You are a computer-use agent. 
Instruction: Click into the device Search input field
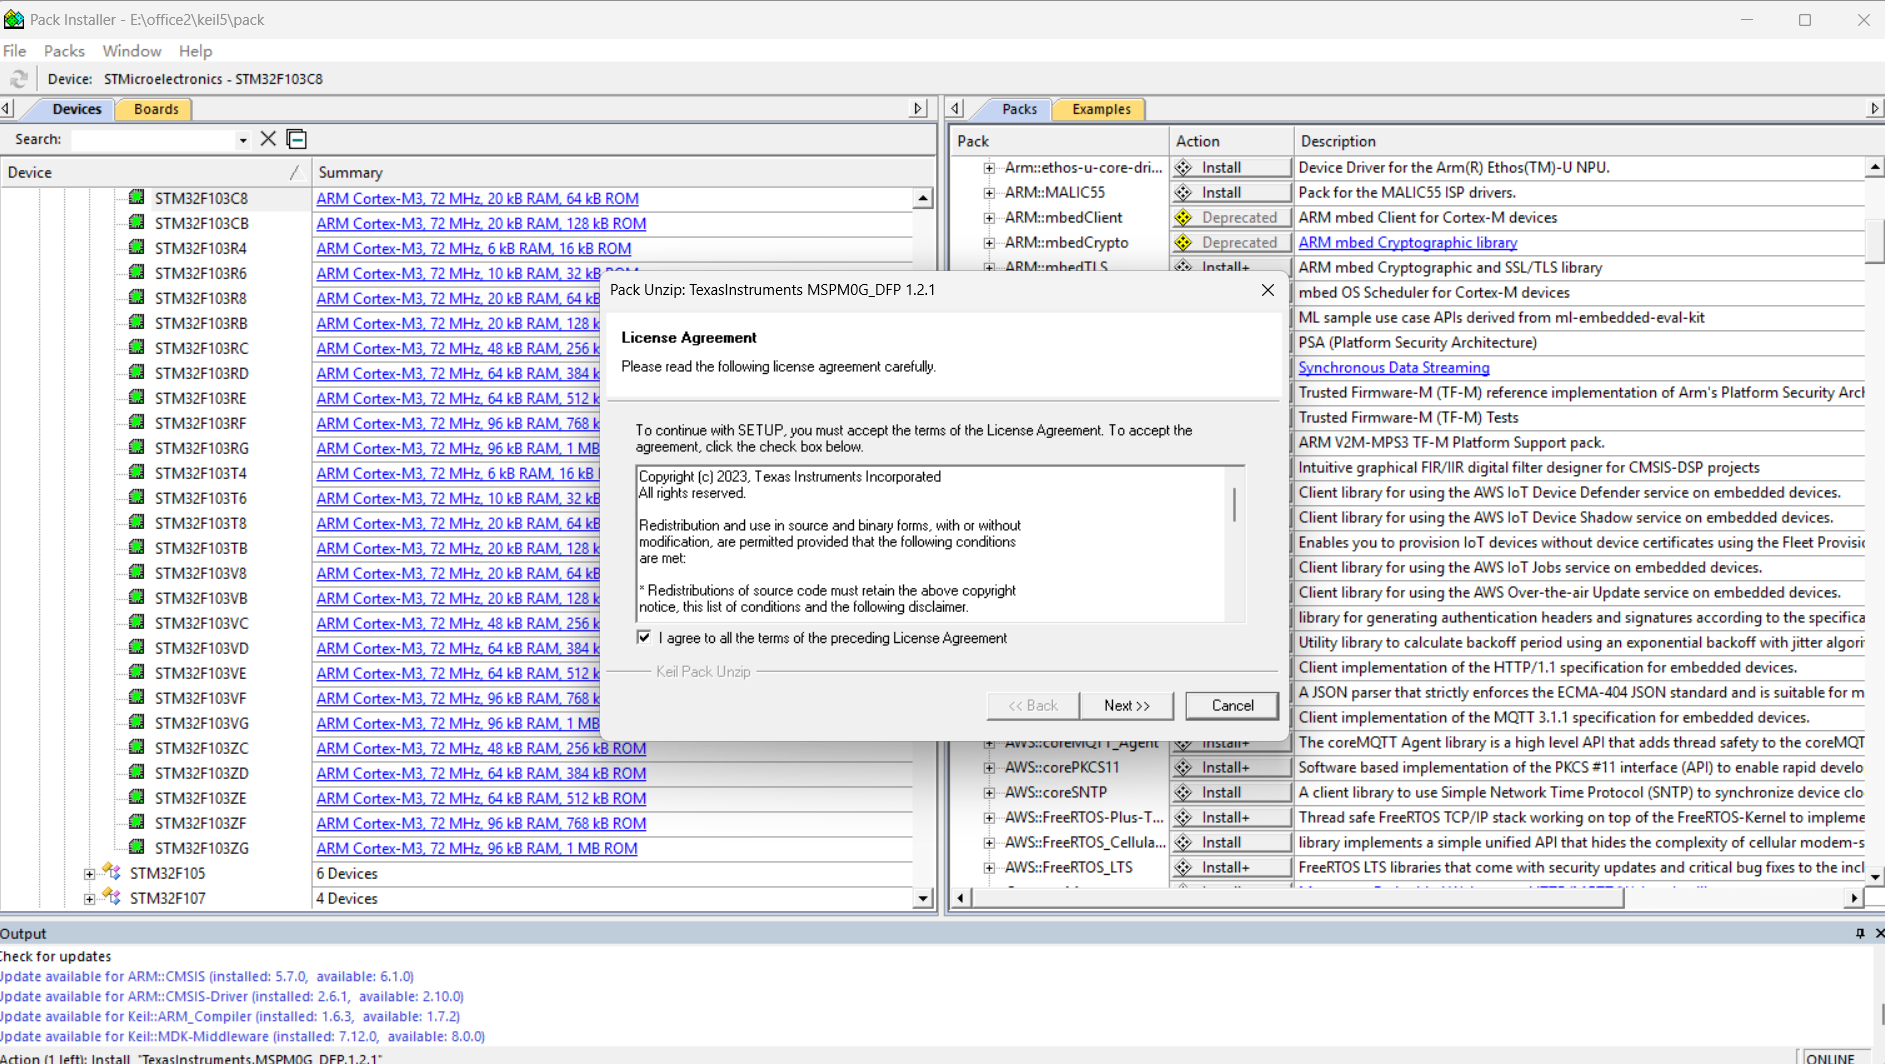click(152, 140)
